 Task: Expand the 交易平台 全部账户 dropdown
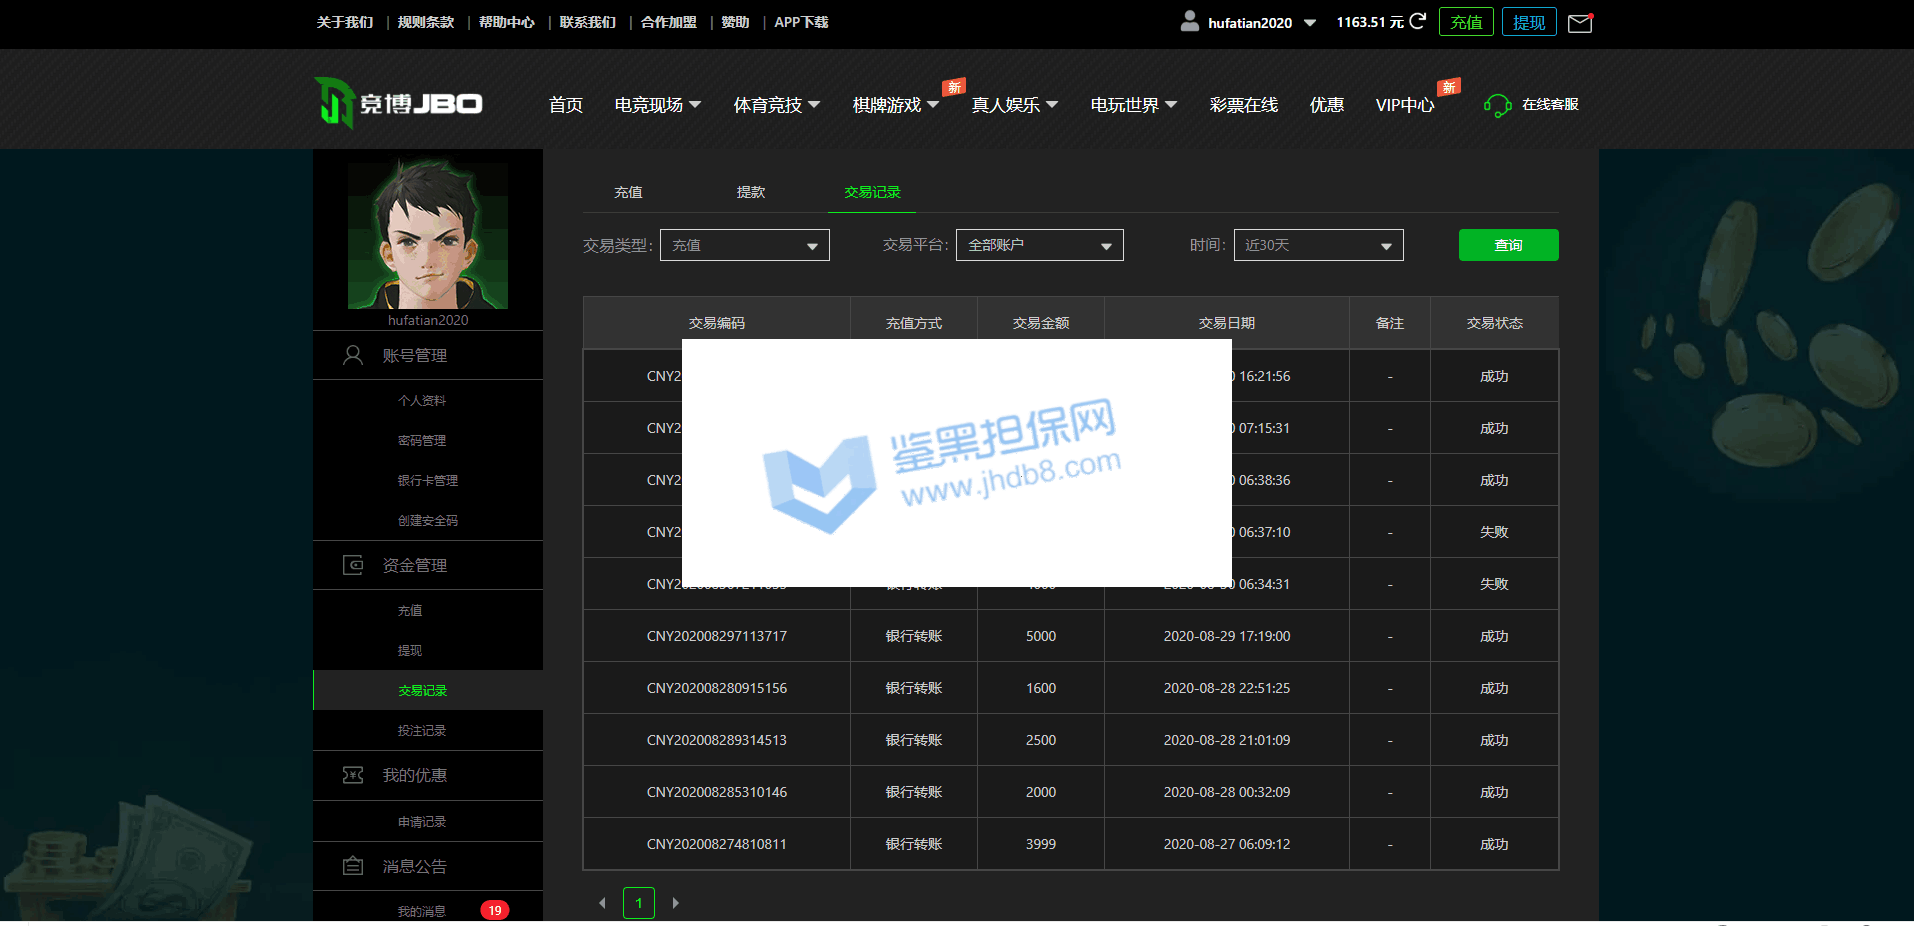point(1039,245)
